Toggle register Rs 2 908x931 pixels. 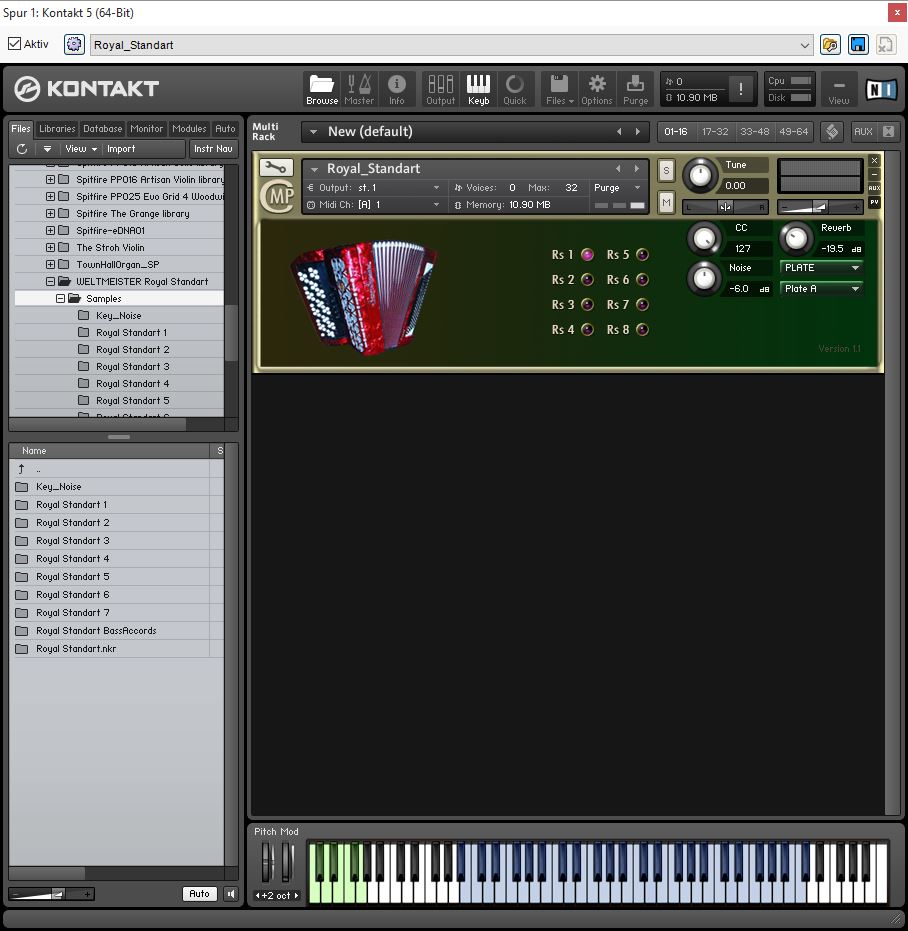pos(587,280)
